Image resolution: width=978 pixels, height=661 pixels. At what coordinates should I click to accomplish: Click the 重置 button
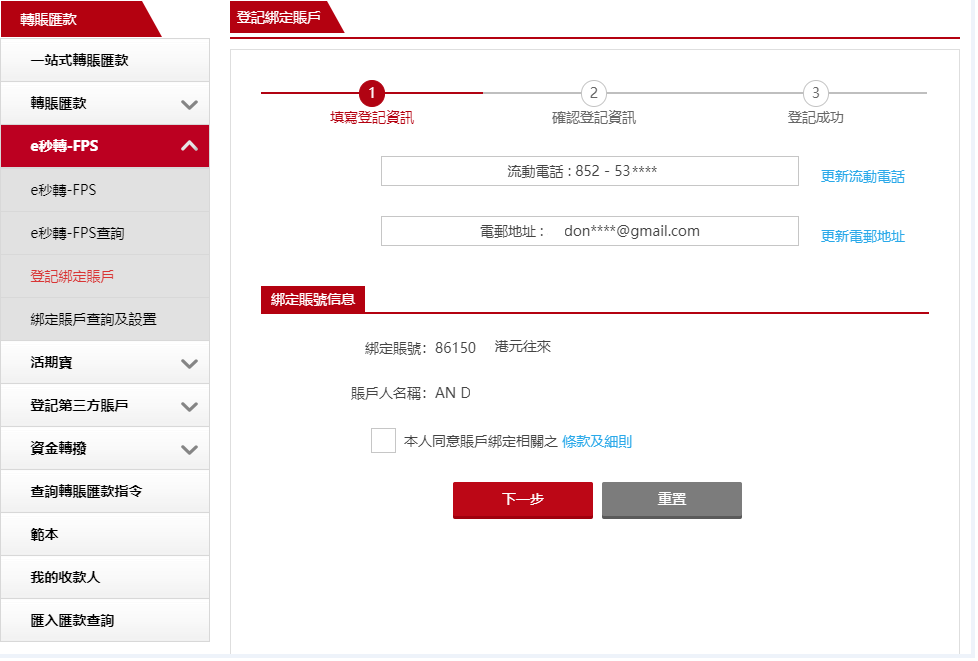672,499
